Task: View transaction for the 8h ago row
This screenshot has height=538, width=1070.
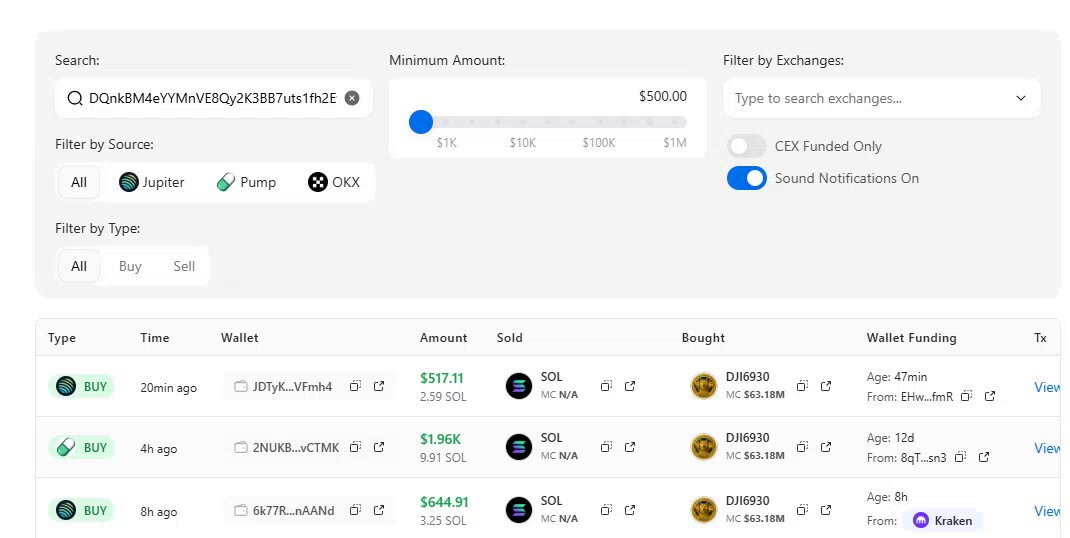Action: (x=1047, y=511)
